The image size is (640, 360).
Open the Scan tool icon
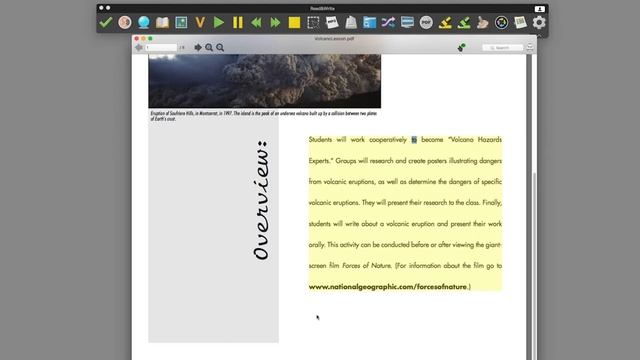(x=351, y=22)
